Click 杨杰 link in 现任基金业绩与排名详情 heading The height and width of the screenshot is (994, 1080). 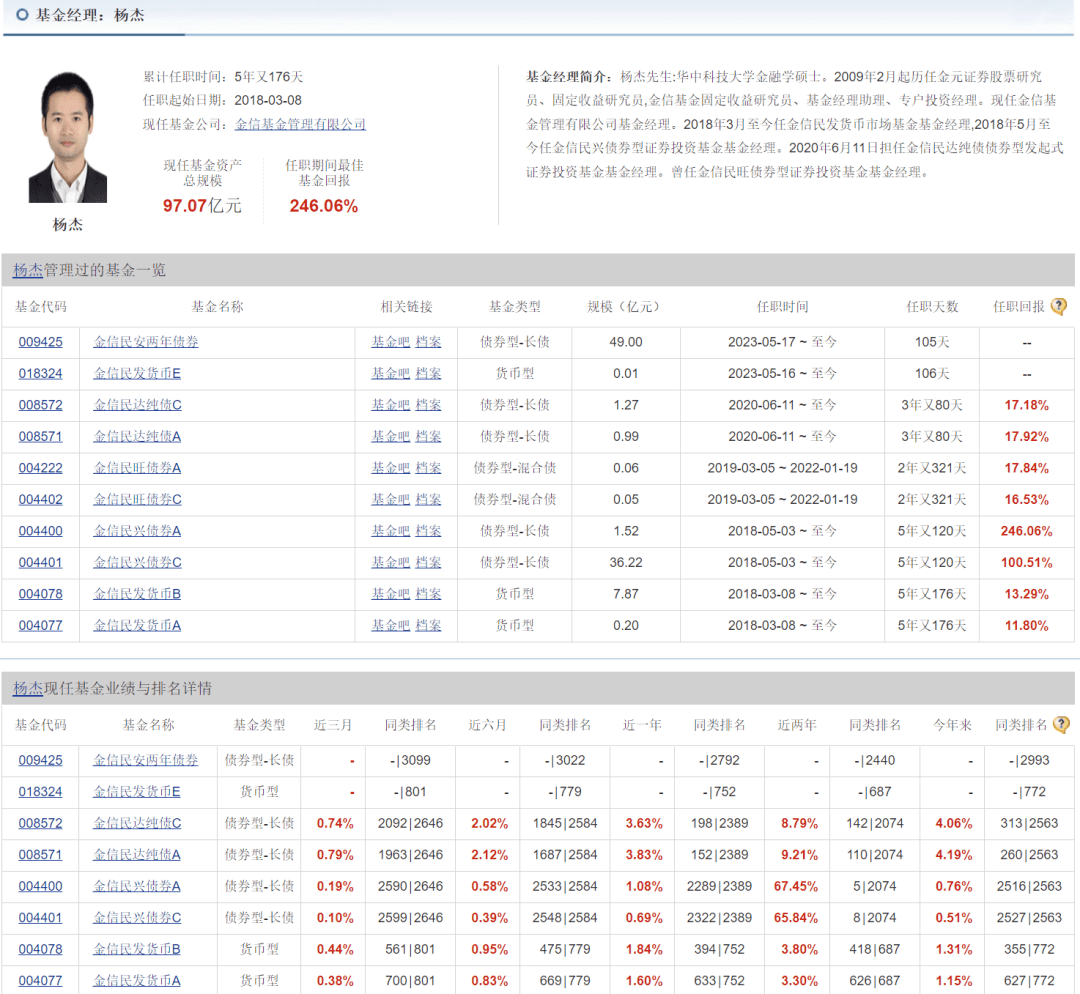pyautogui.click(x=28, y=688)
